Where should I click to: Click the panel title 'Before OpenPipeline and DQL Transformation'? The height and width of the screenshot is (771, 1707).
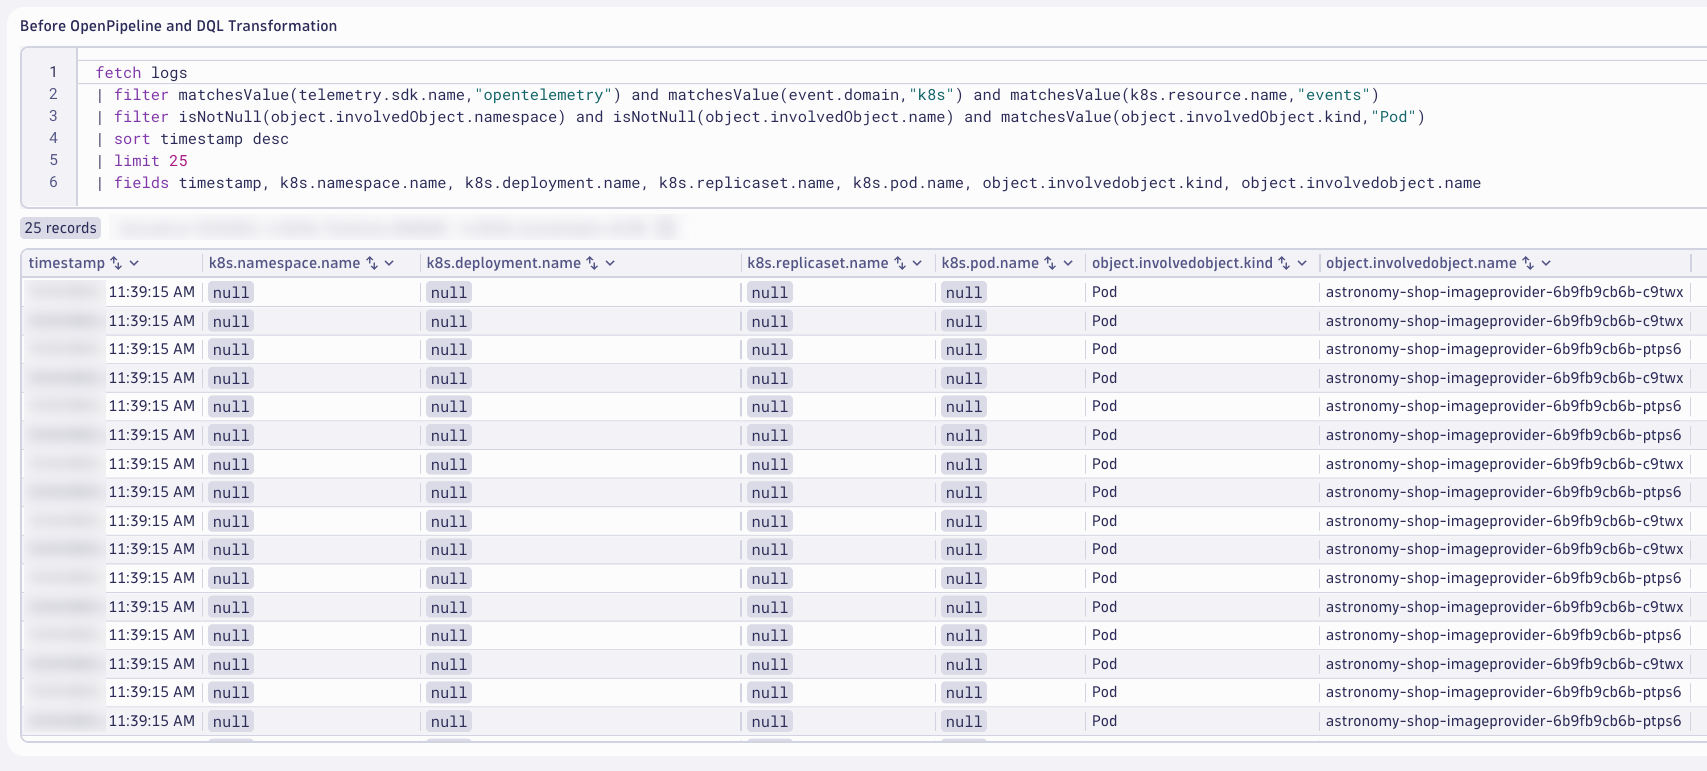[178, 26]
